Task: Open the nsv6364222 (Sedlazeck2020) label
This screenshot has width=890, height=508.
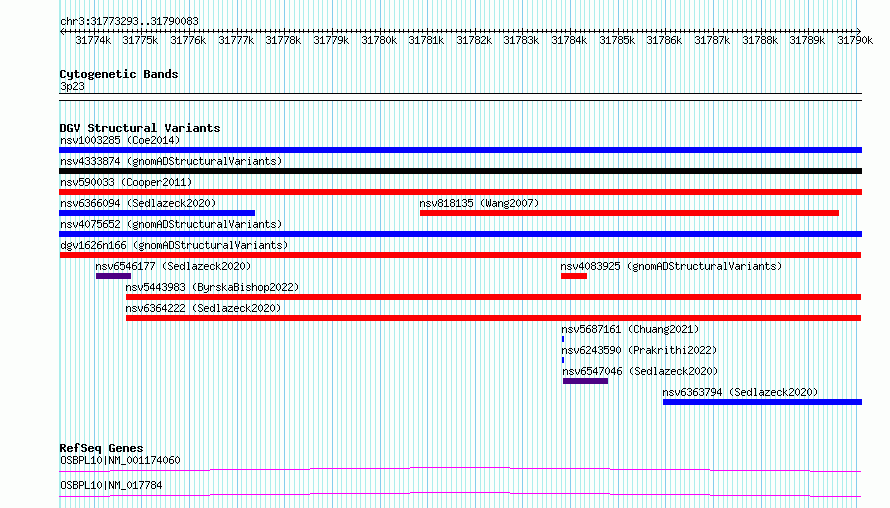Action: pos(203,308)
